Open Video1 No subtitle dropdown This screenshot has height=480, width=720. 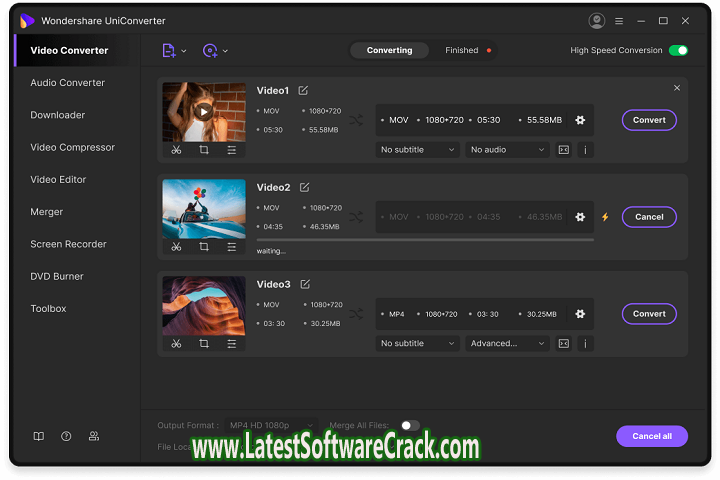[x=417, y=150]
